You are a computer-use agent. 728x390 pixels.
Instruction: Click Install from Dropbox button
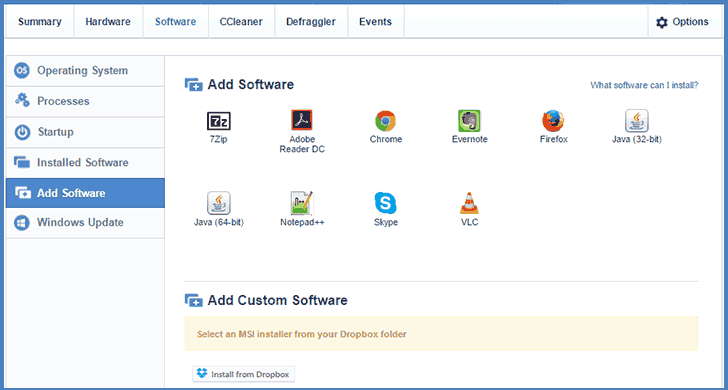[x=244, y=374]
